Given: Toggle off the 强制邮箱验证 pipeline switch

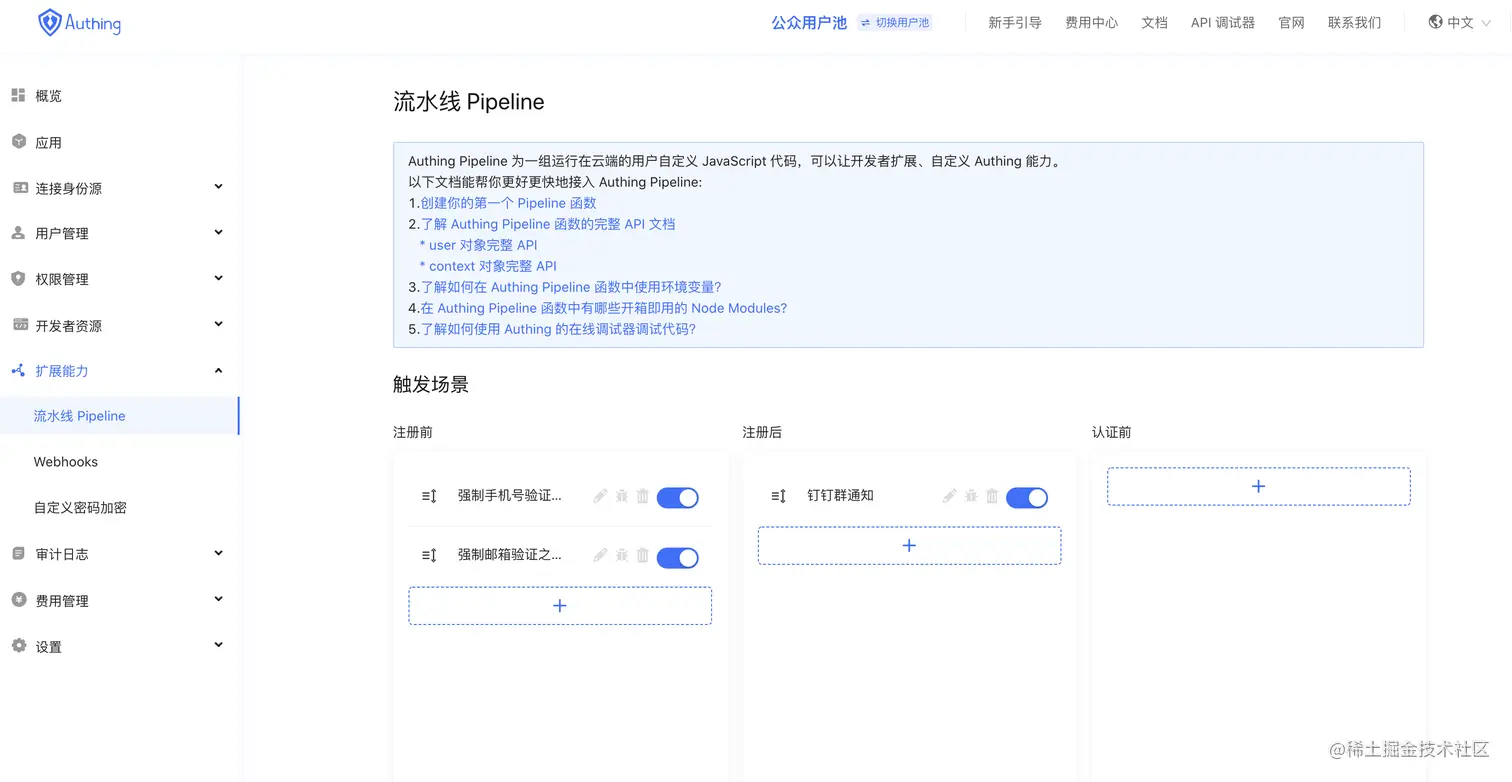Looking at the screenshot, I should [677, 557].
